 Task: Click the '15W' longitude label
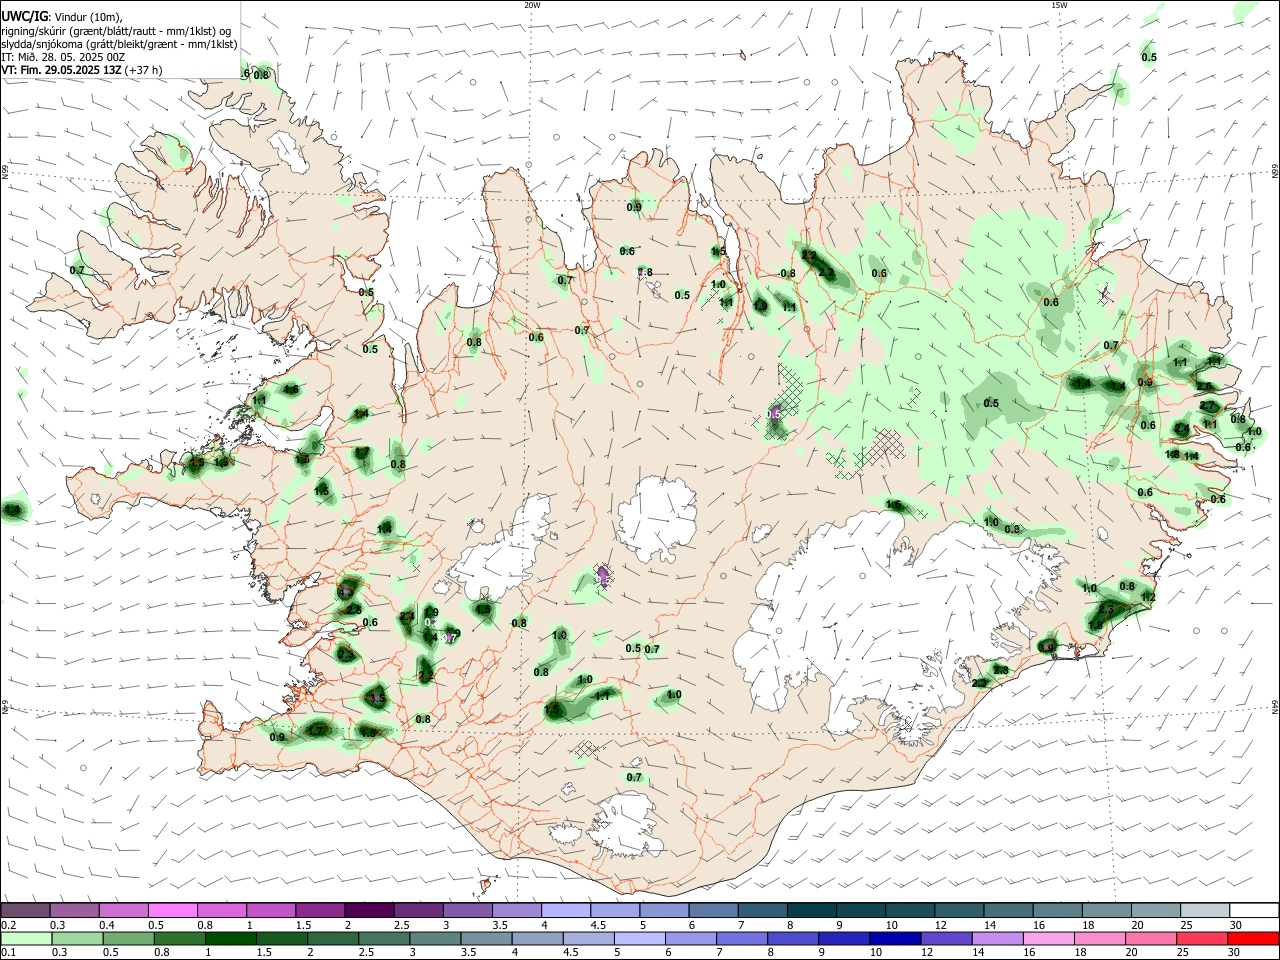click(1059, 5)
